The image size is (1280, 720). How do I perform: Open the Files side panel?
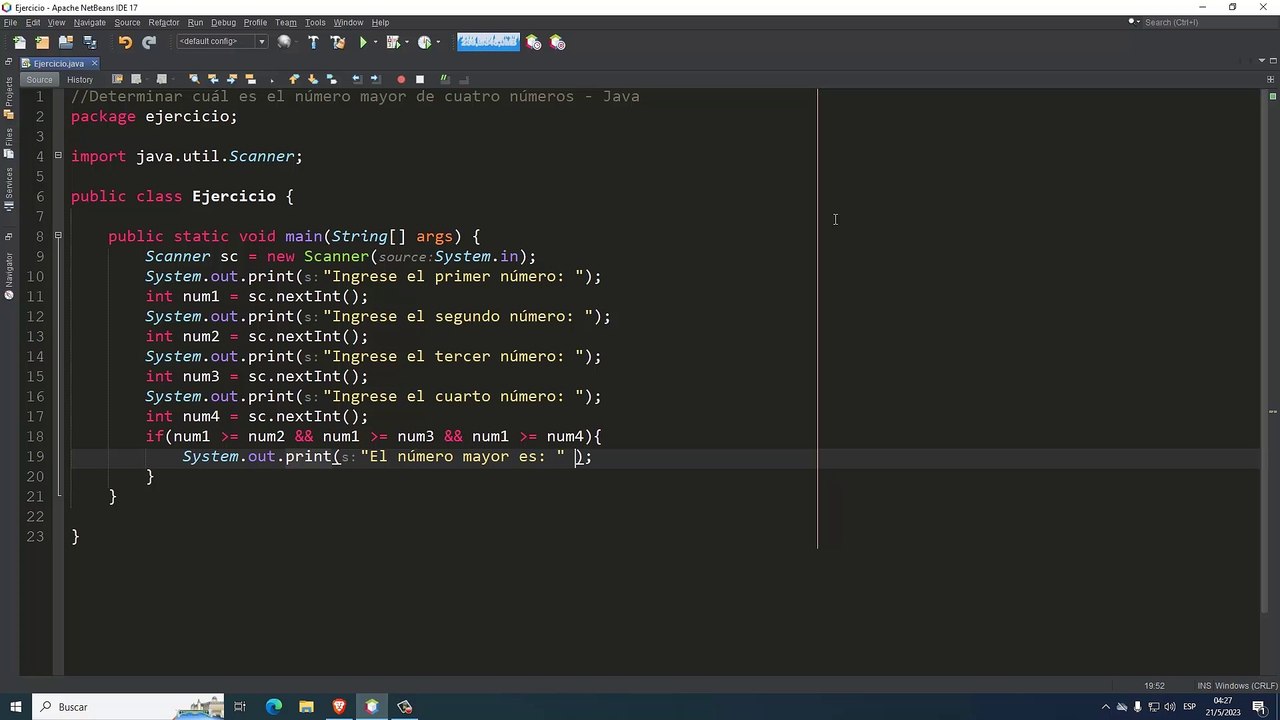(9, 141)
